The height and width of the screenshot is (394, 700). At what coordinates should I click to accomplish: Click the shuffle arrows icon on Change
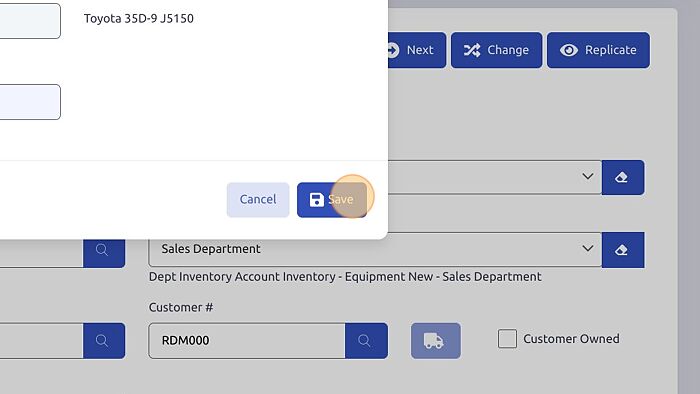[472, 50]
